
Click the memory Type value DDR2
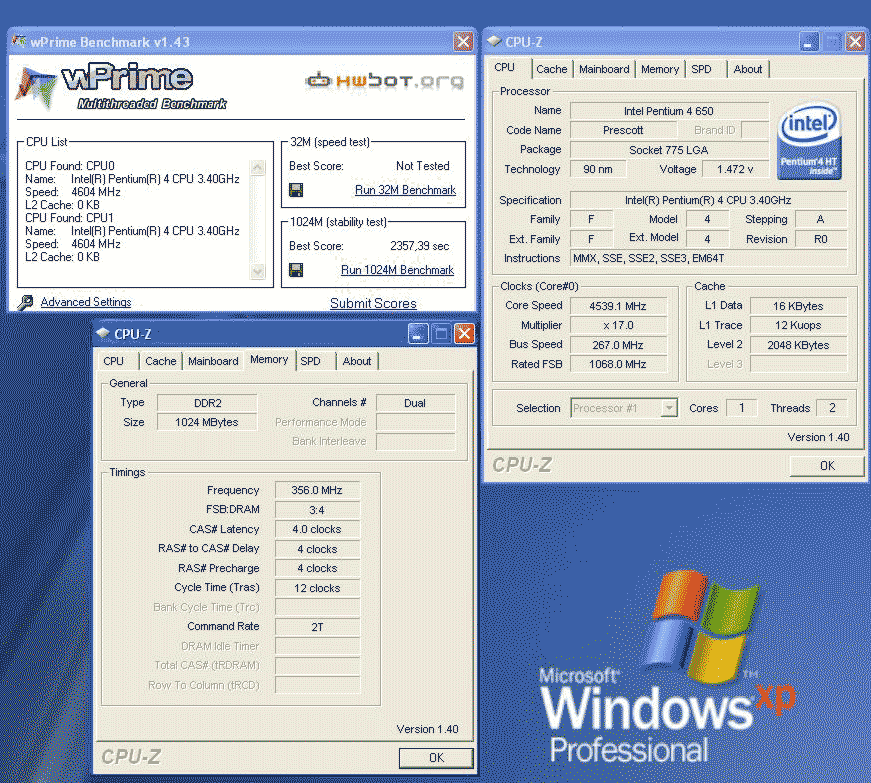(x=207, y=403)
